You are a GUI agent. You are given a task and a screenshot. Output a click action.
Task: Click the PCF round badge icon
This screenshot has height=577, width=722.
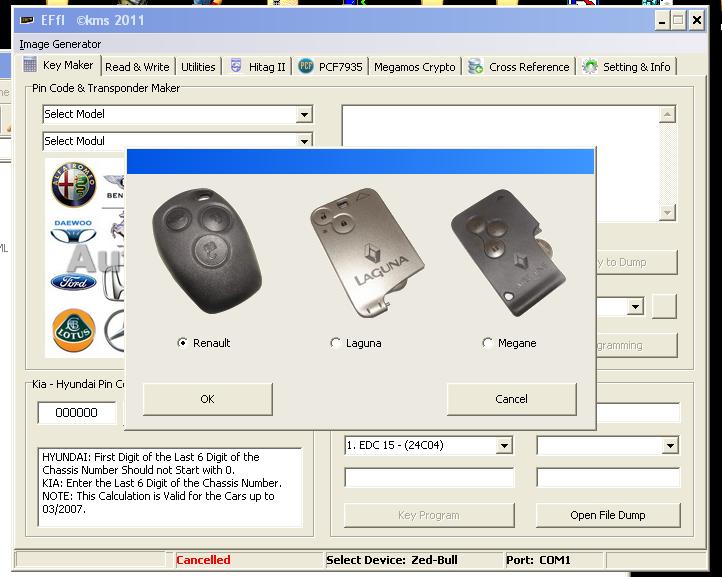pos(306,66)
